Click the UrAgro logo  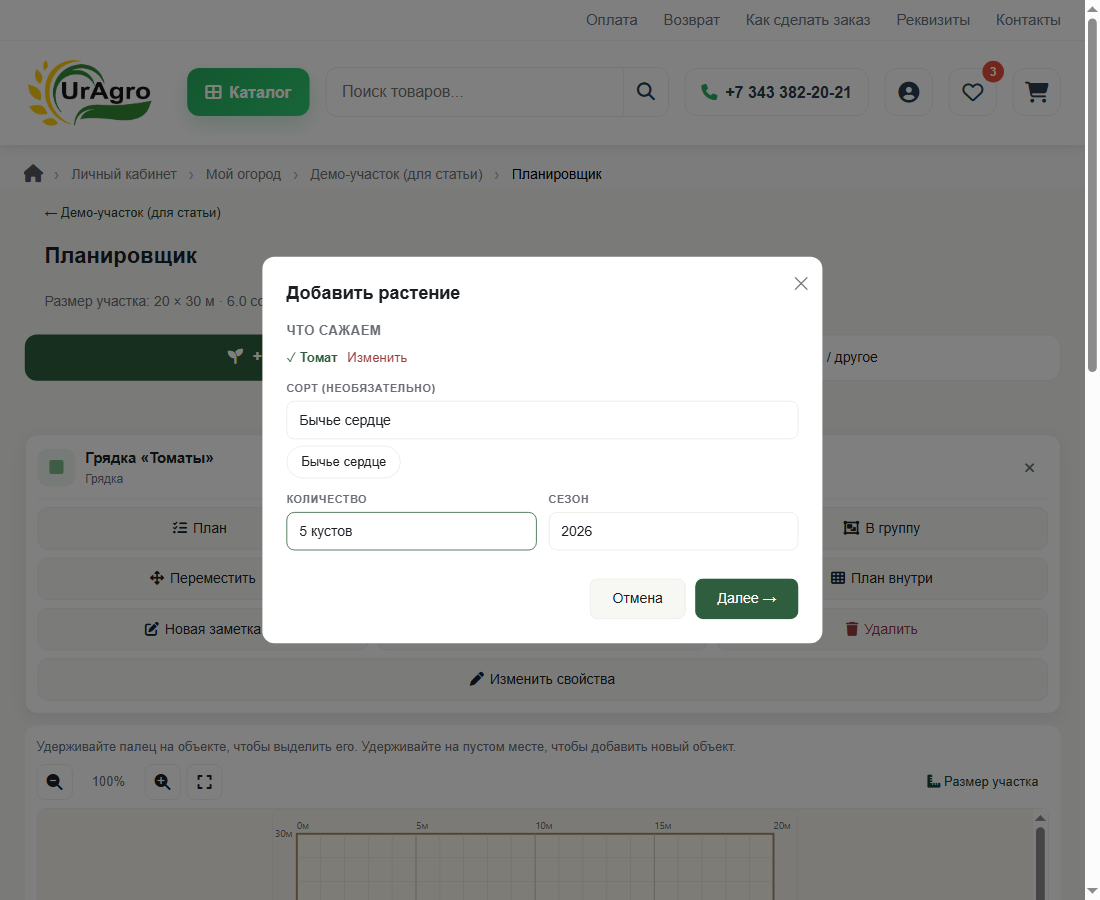pos(89,93)
